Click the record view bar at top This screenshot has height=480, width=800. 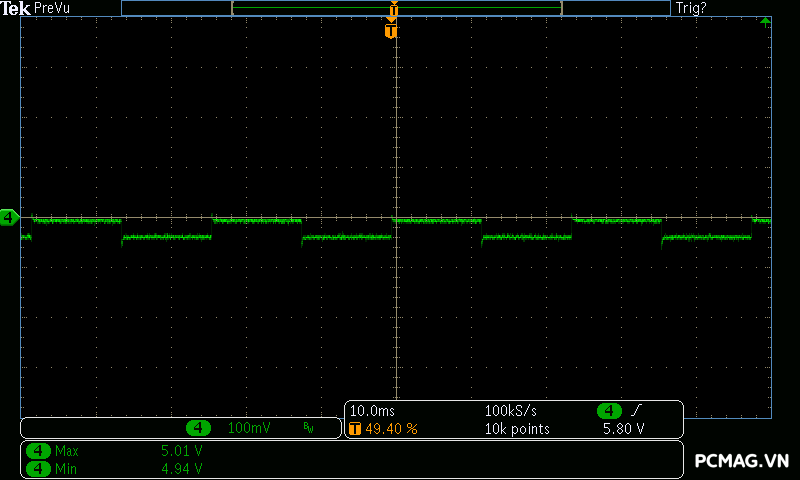tap(396, 8)
